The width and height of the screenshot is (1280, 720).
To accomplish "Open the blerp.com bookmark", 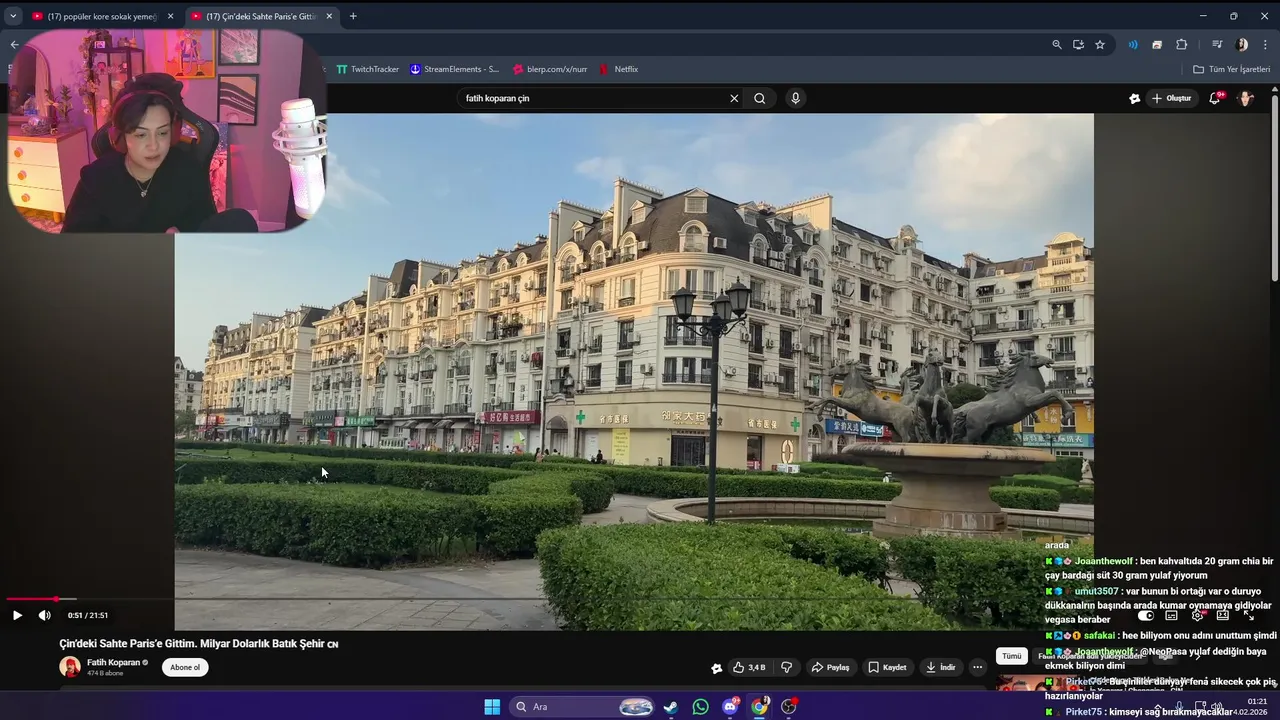I will 550,69.
